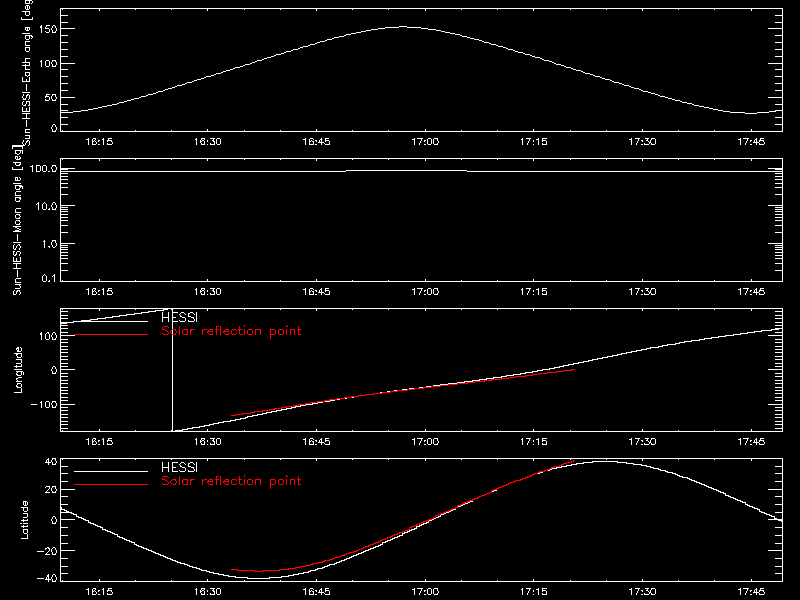The image size is (800, 600).
Task: Click the 50 tick on Earth angle axis
Action: tap(51, 97)
